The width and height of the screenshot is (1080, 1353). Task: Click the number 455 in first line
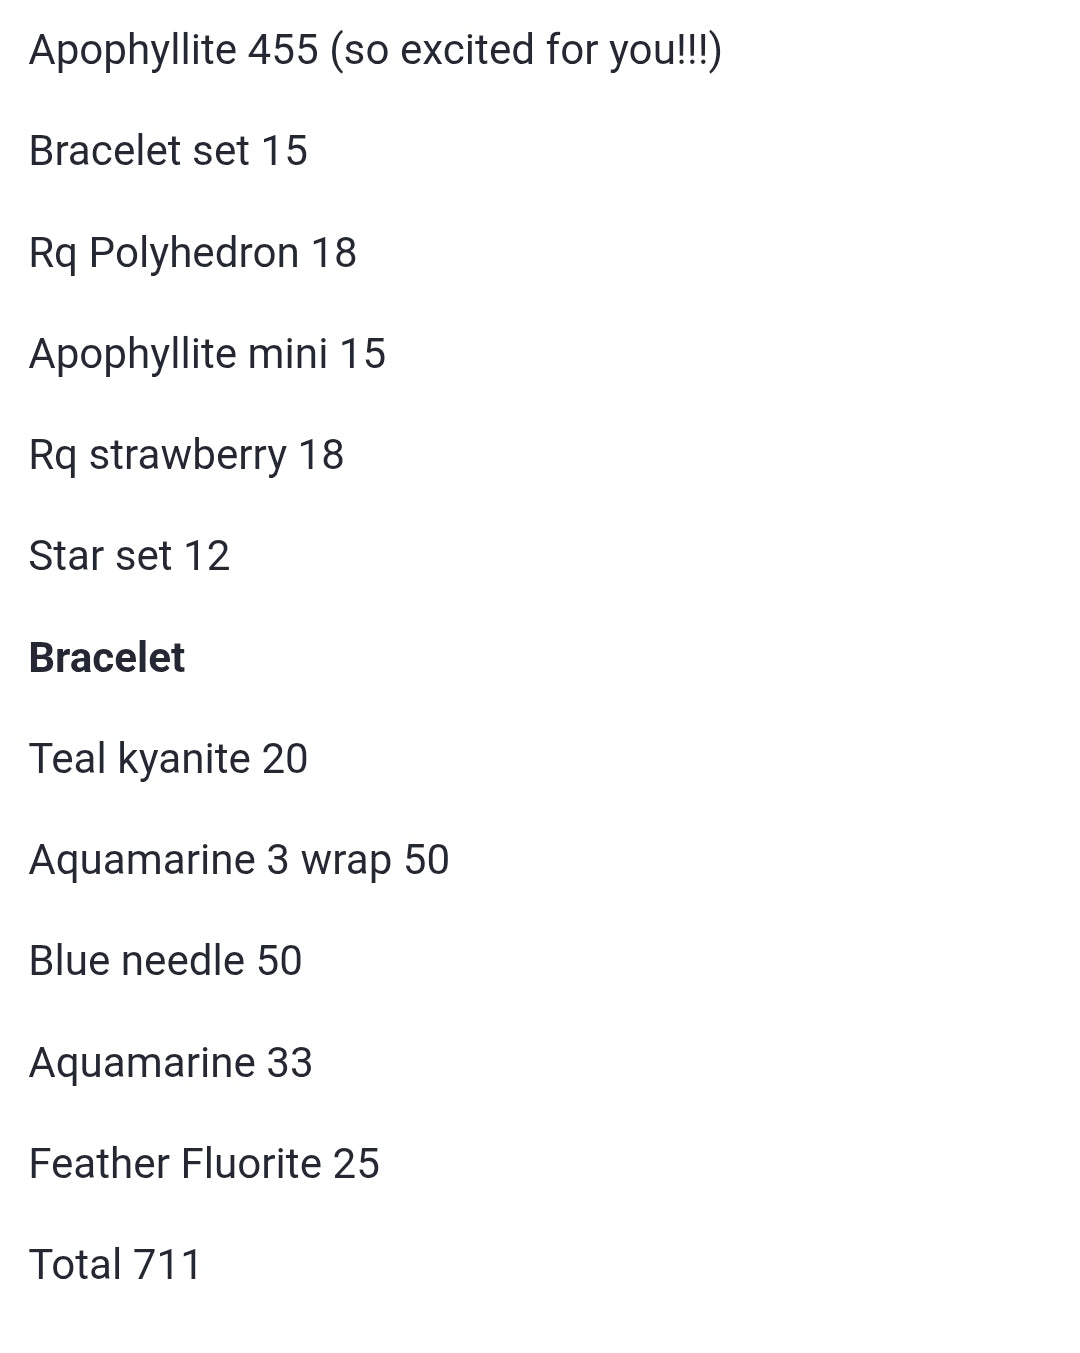click(x=283, y=50)
